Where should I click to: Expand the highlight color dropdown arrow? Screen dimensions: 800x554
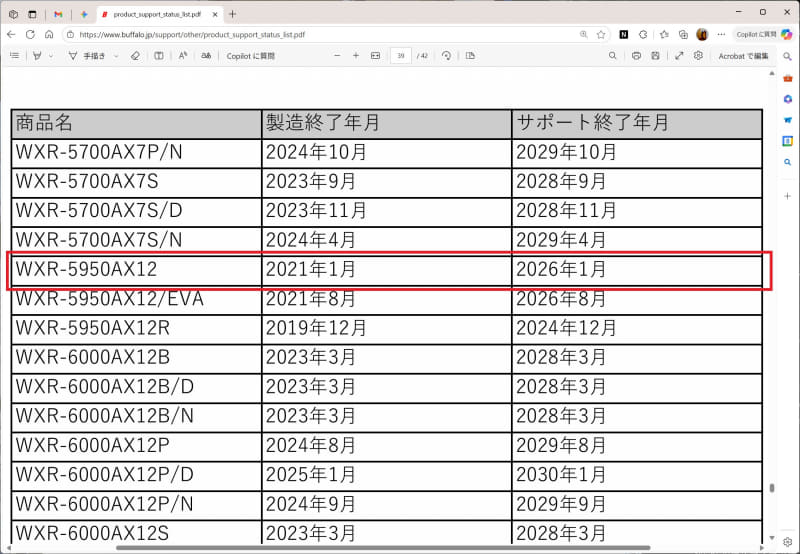pos(51,56)
